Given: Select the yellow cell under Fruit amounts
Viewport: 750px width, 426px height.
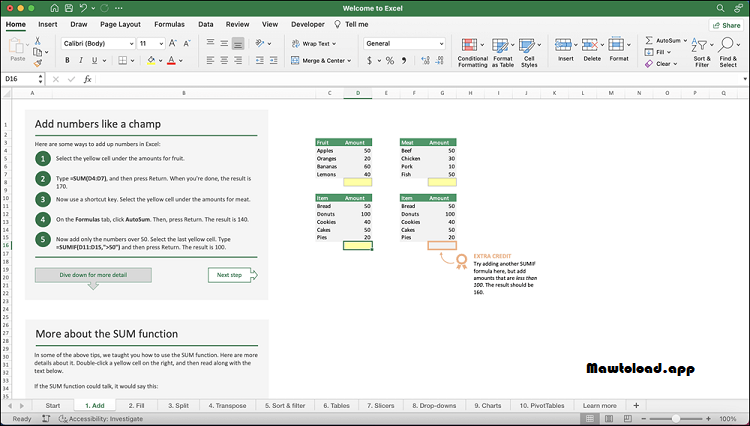Looking at the screenshot, I should [358, 182].
